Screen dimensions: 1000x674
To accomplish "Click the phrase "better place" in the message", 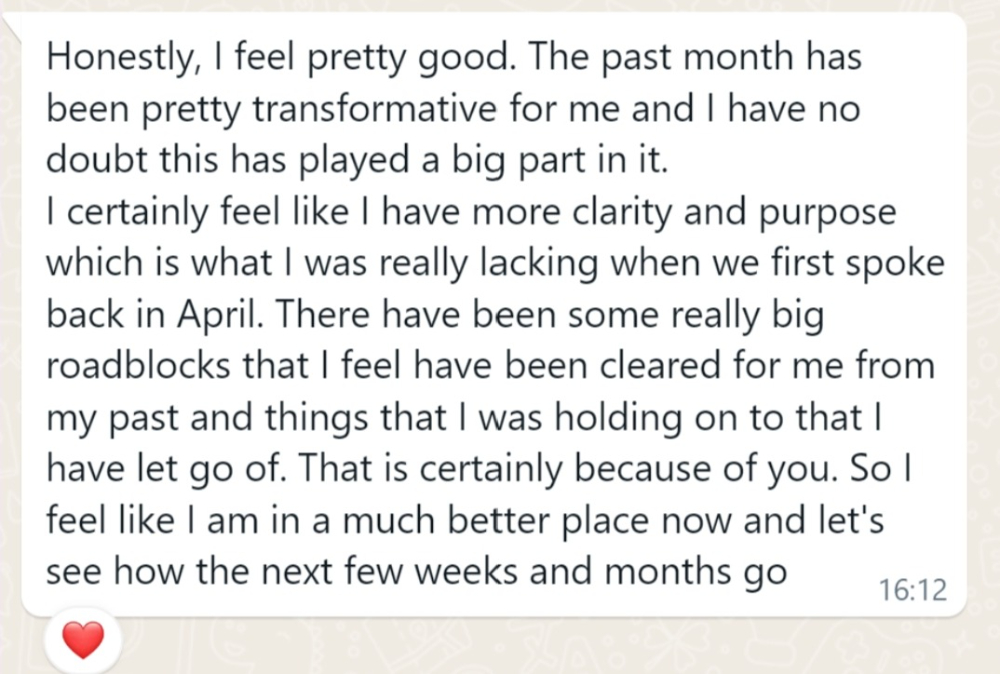I will (548, 522).
